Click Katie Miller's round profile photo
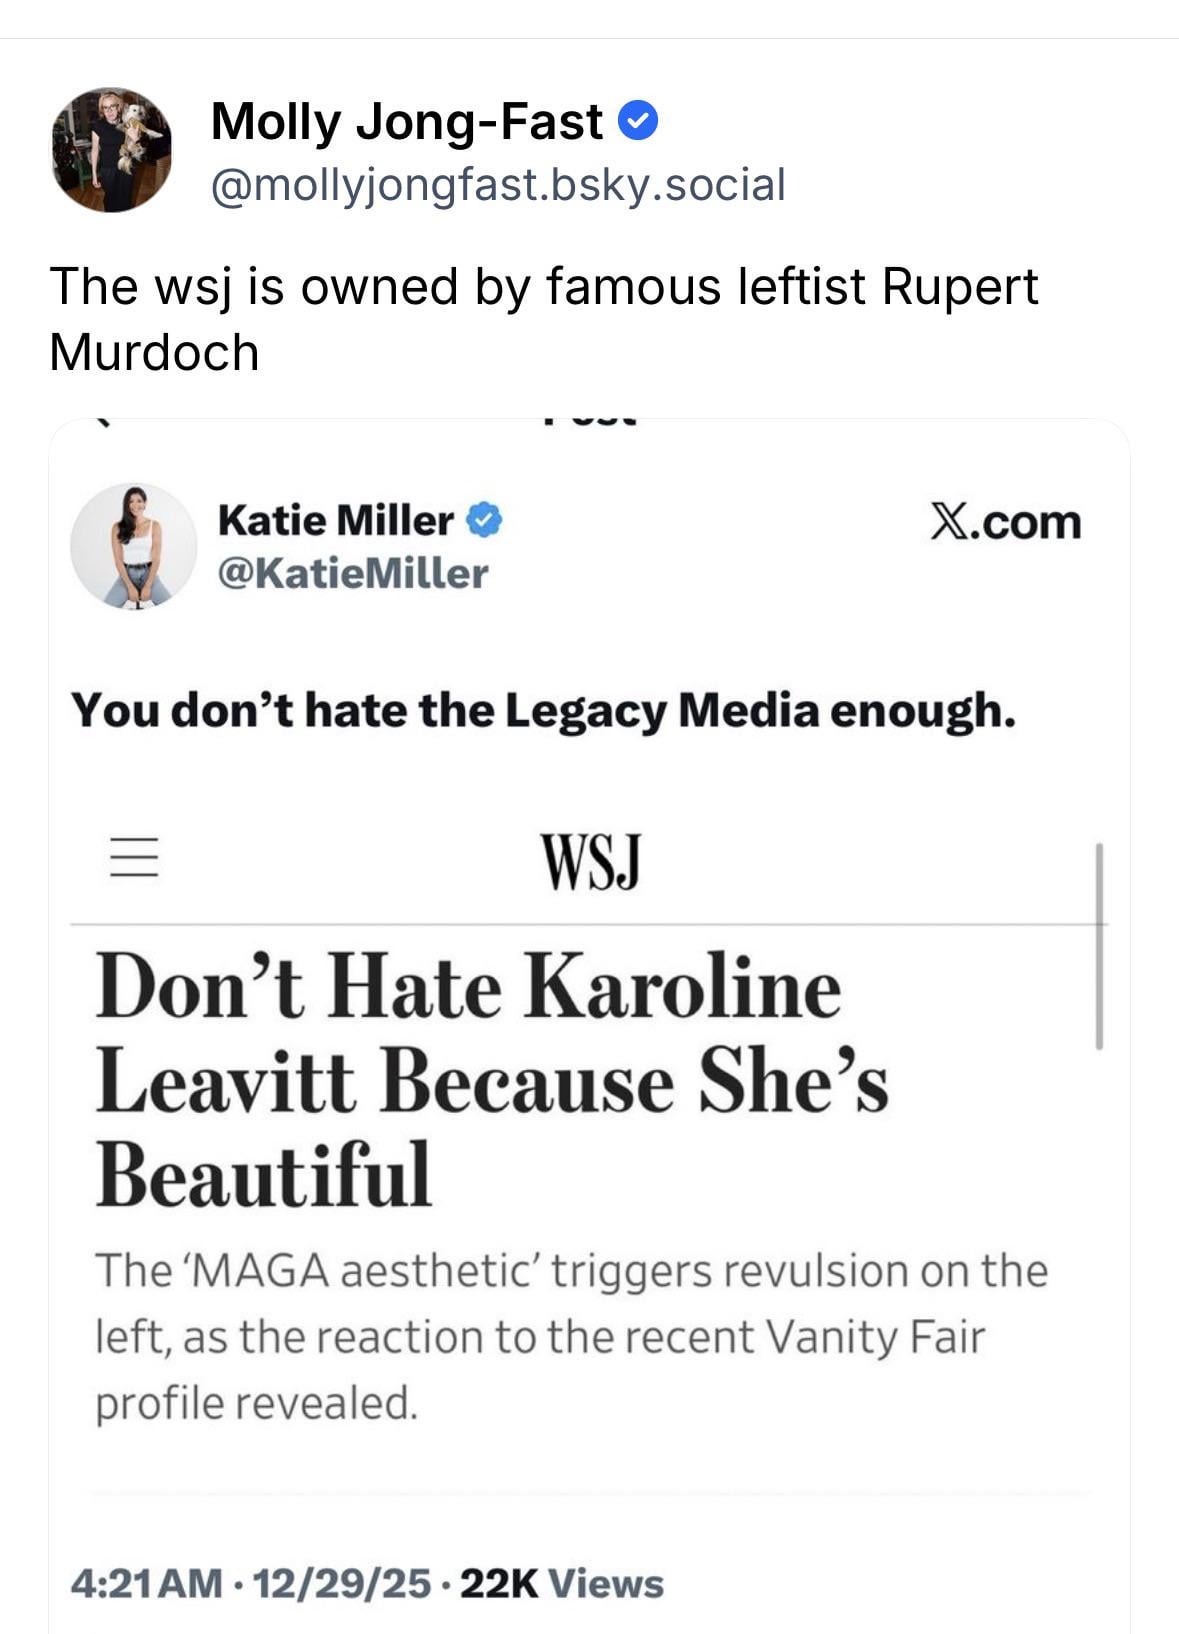Viewport: 1179px width, 1634px height. pos(134,547)
